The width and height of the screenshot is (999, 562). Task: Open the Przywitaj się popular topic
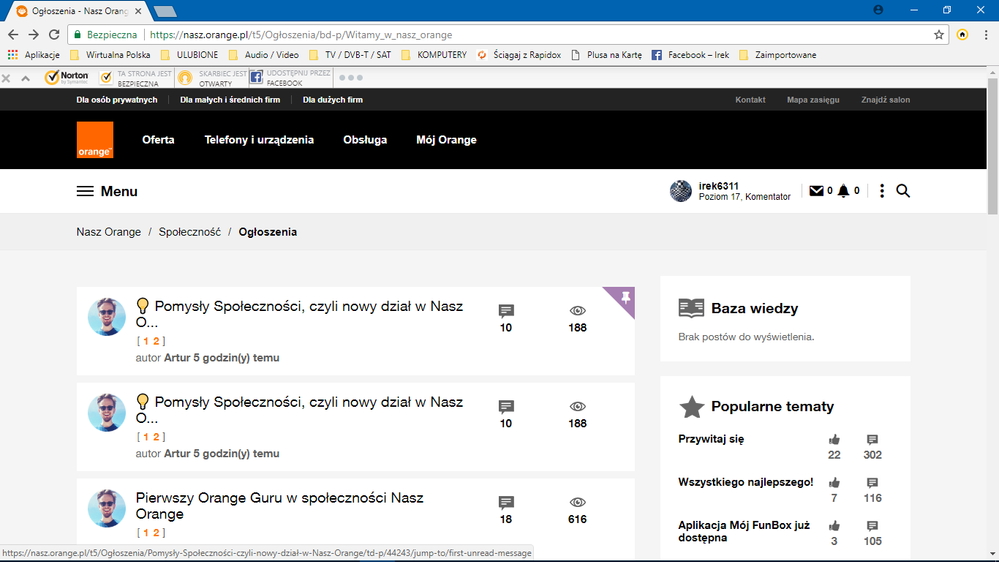(711, 439)
